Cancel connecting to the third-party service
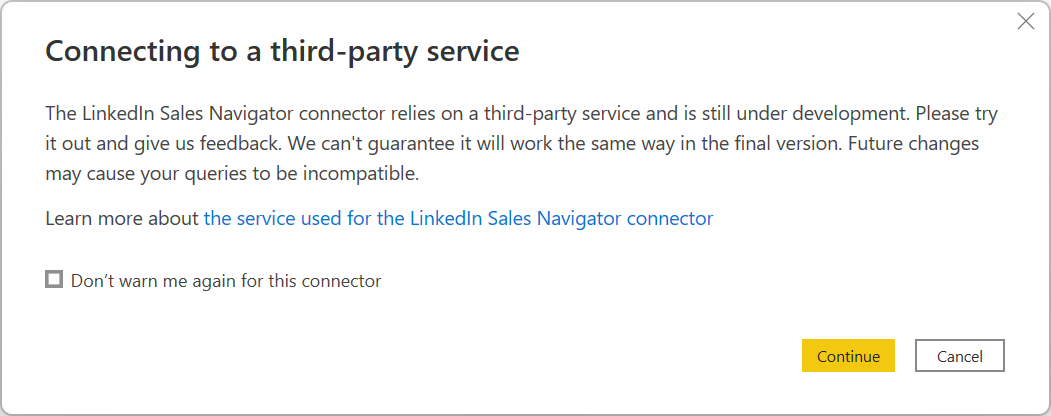1051x416 pixels. (959, 356)
